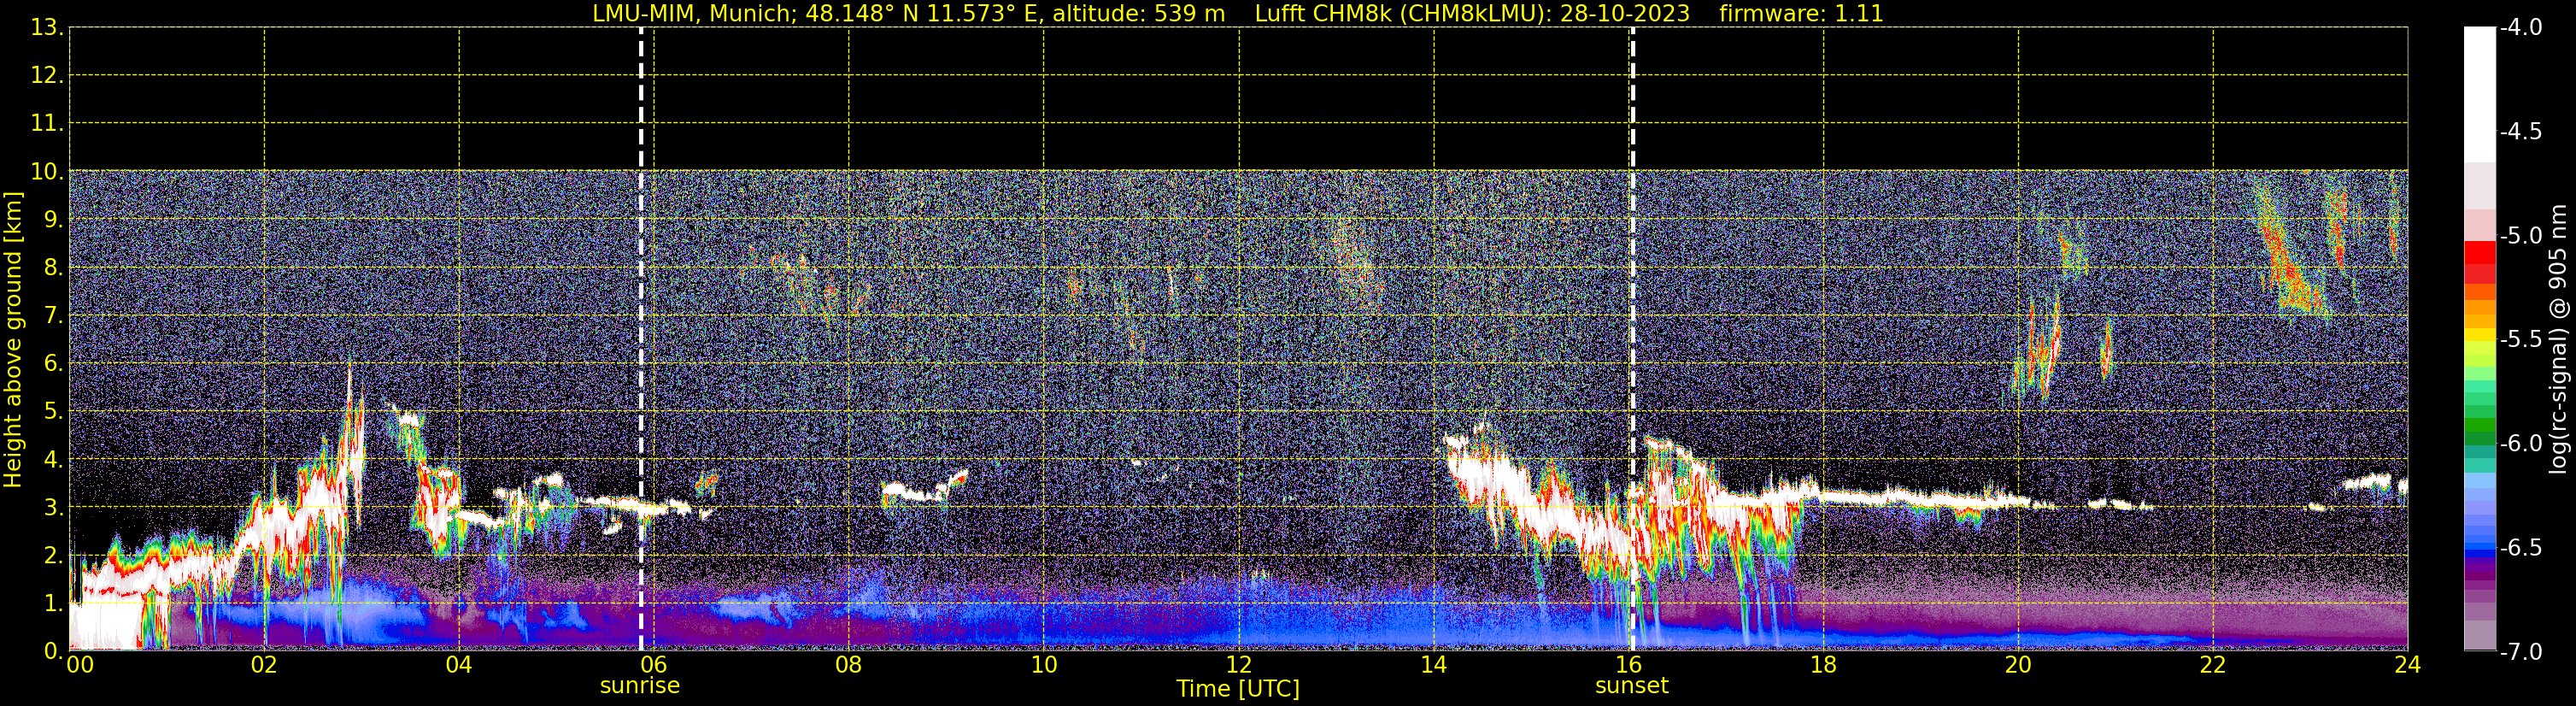Image resolution: width=2576 pixels, height=706 pixels.
Task: Click the height axis tick label '9.'
Action: 54,220
